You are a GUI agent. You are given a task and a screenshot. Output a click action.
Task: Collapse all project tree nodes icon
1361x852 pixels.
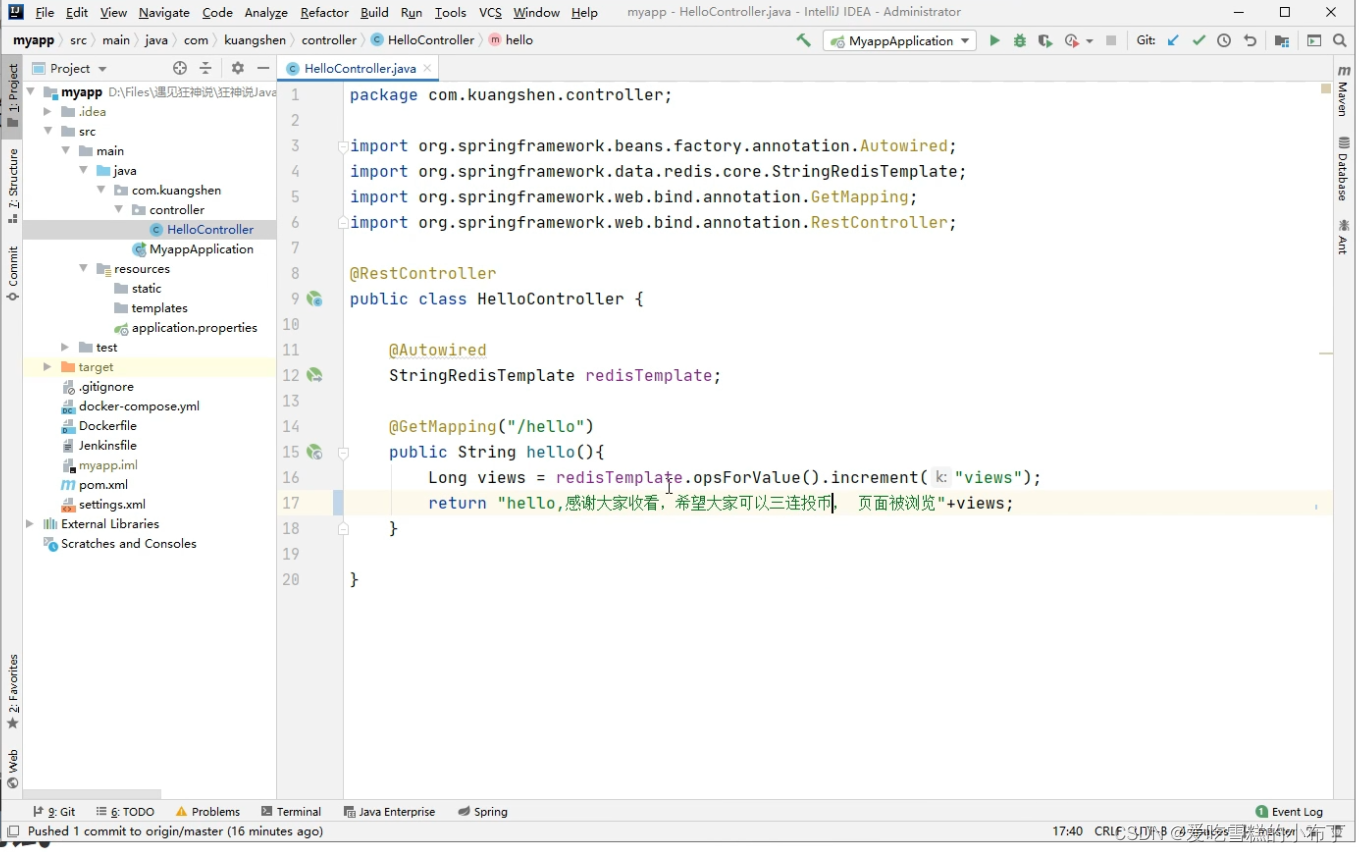tap(205, 68)
